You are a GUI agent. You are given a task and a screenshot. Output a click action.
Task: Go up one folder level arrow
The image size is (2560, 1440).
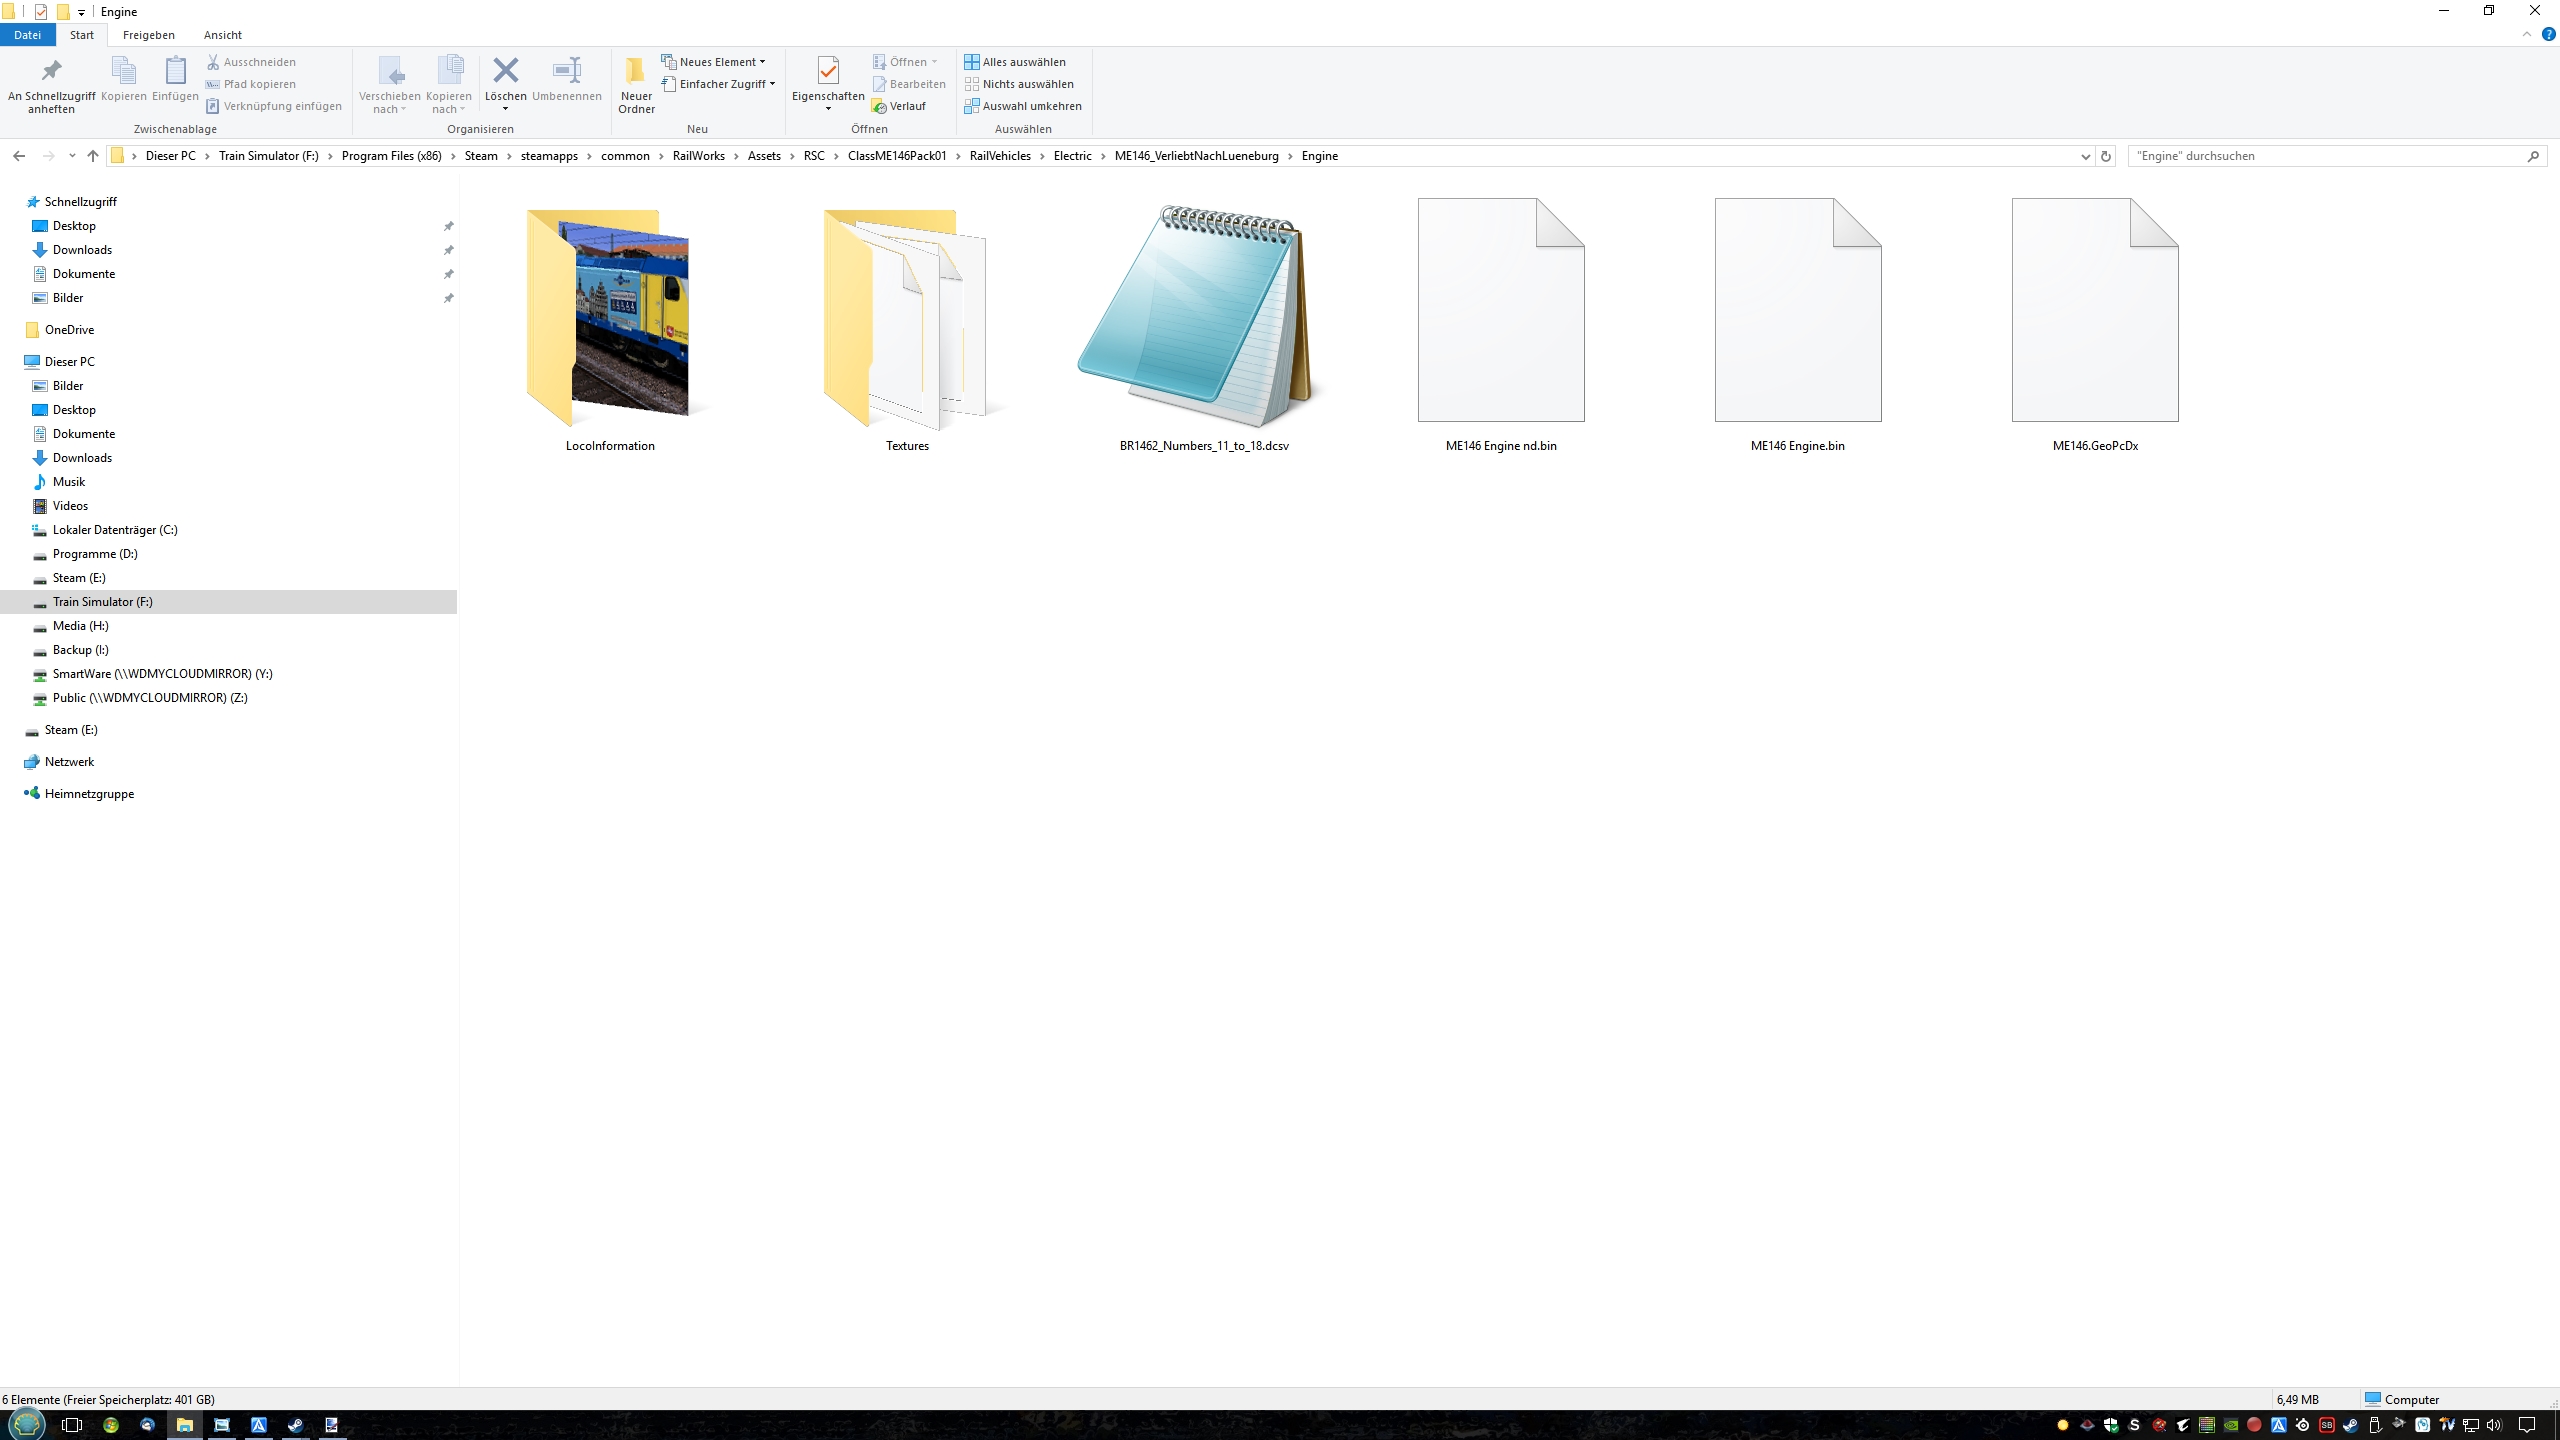point(93,156)
